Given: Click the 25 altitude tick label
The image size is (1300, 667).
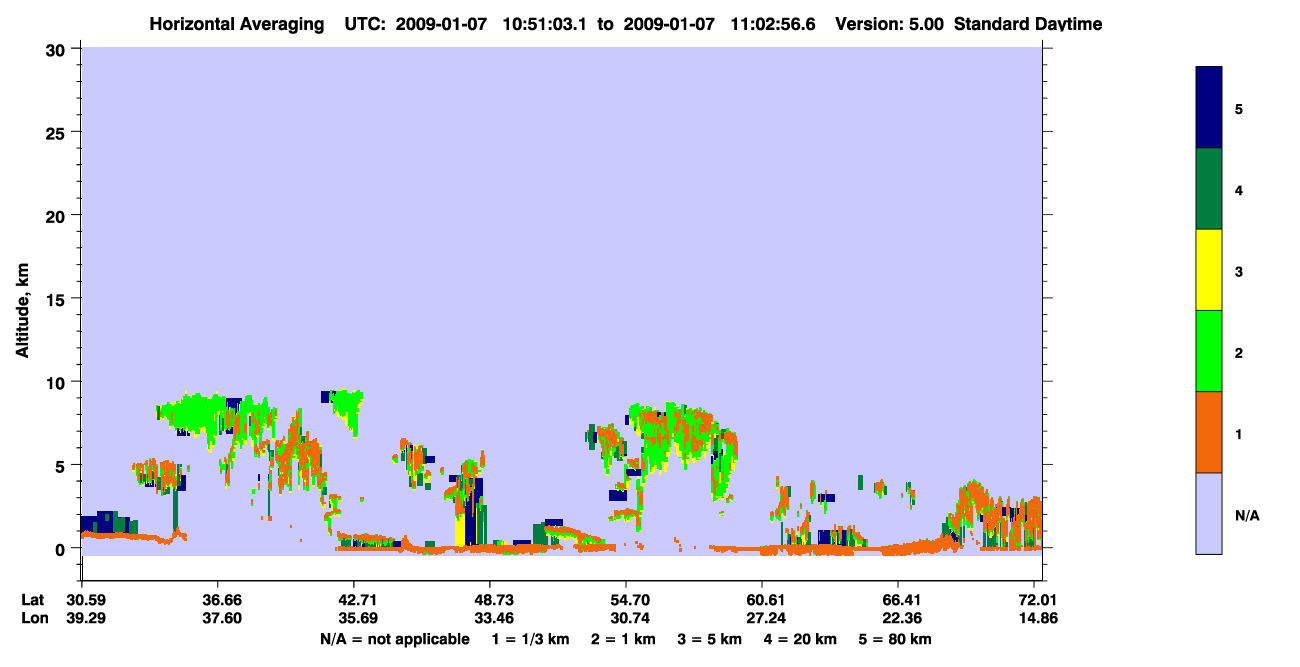Looking at the screenshot, I should (x=57, y=132).
